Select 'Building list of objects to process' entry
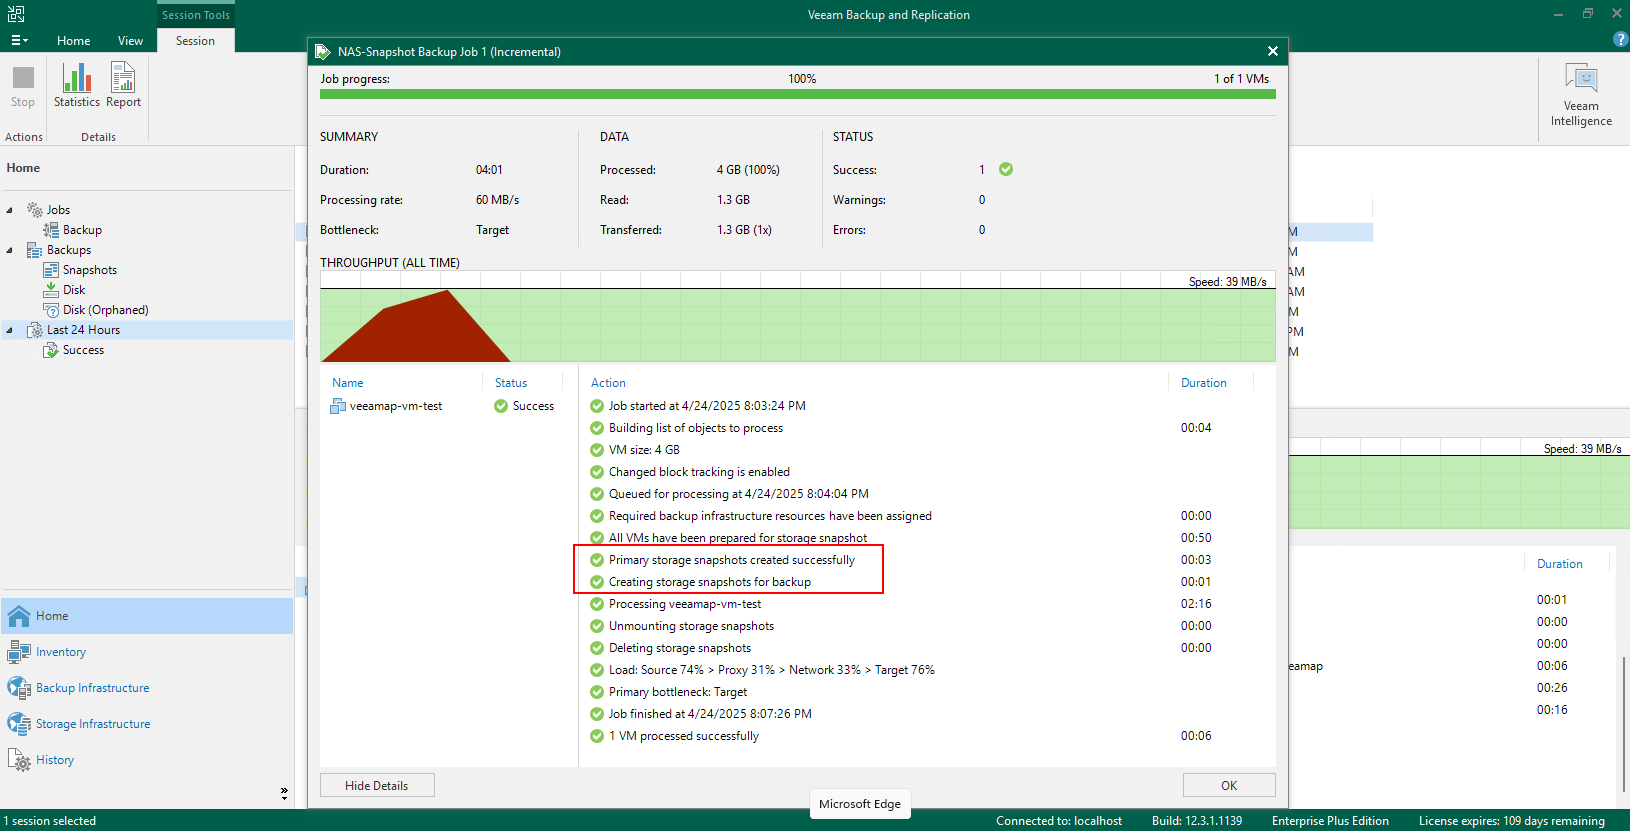This screenshot has height=831, width=1630. pos(696,428)
